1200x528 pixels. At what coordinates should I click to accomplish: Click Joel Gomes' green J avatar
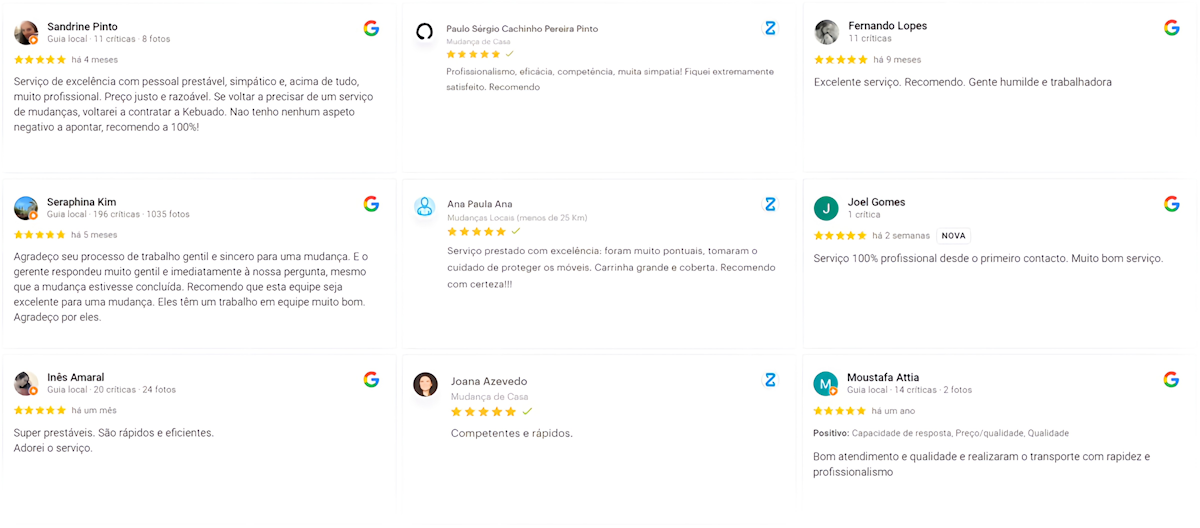tap(826, 208)
